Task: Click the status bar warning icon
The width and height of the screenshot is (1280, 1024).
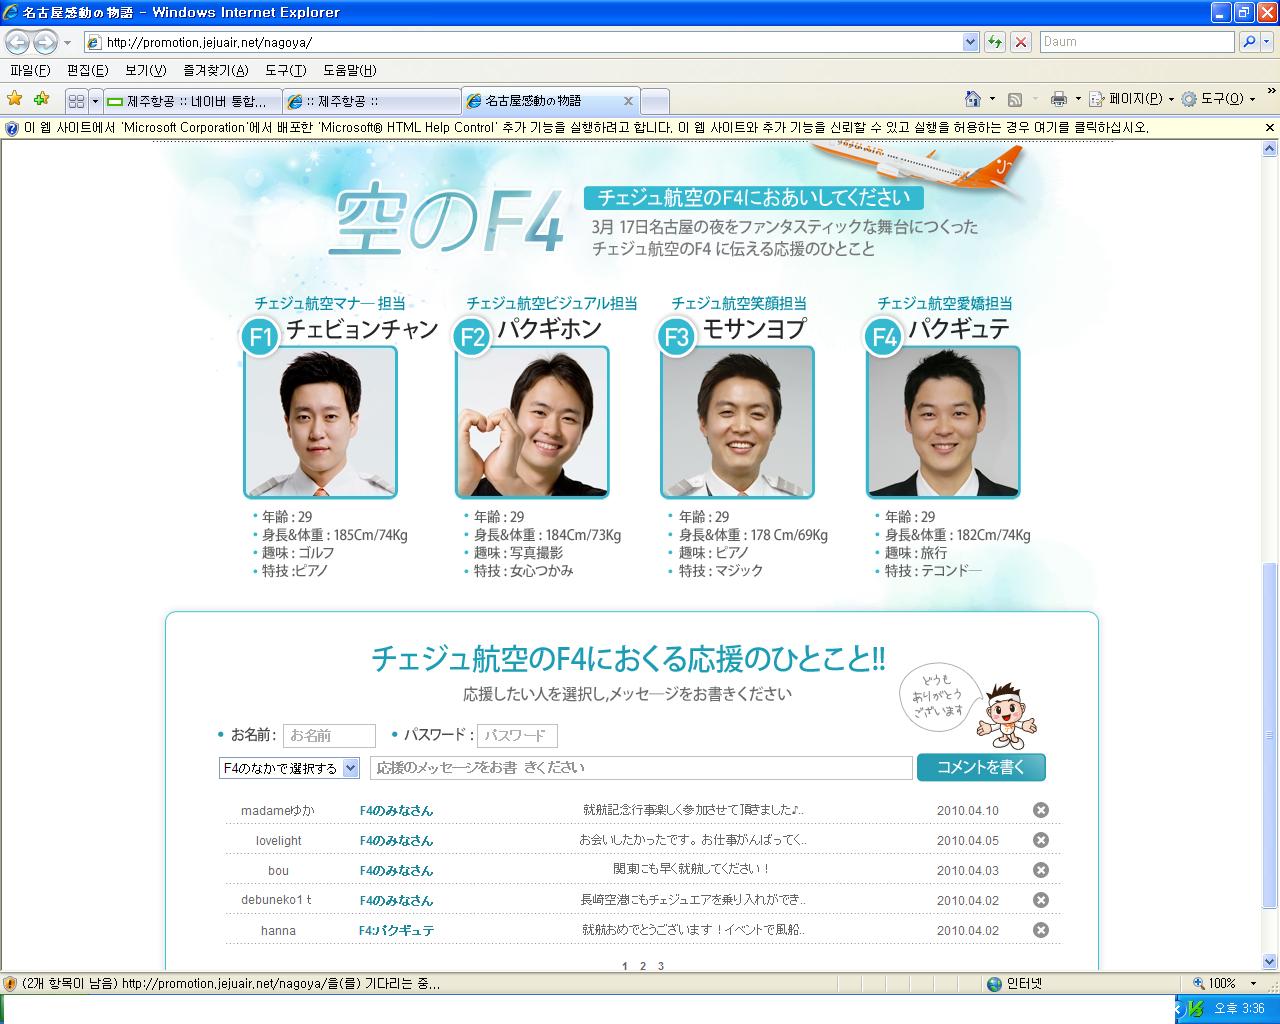Action: pyautogui.click(x=10, y=983)
